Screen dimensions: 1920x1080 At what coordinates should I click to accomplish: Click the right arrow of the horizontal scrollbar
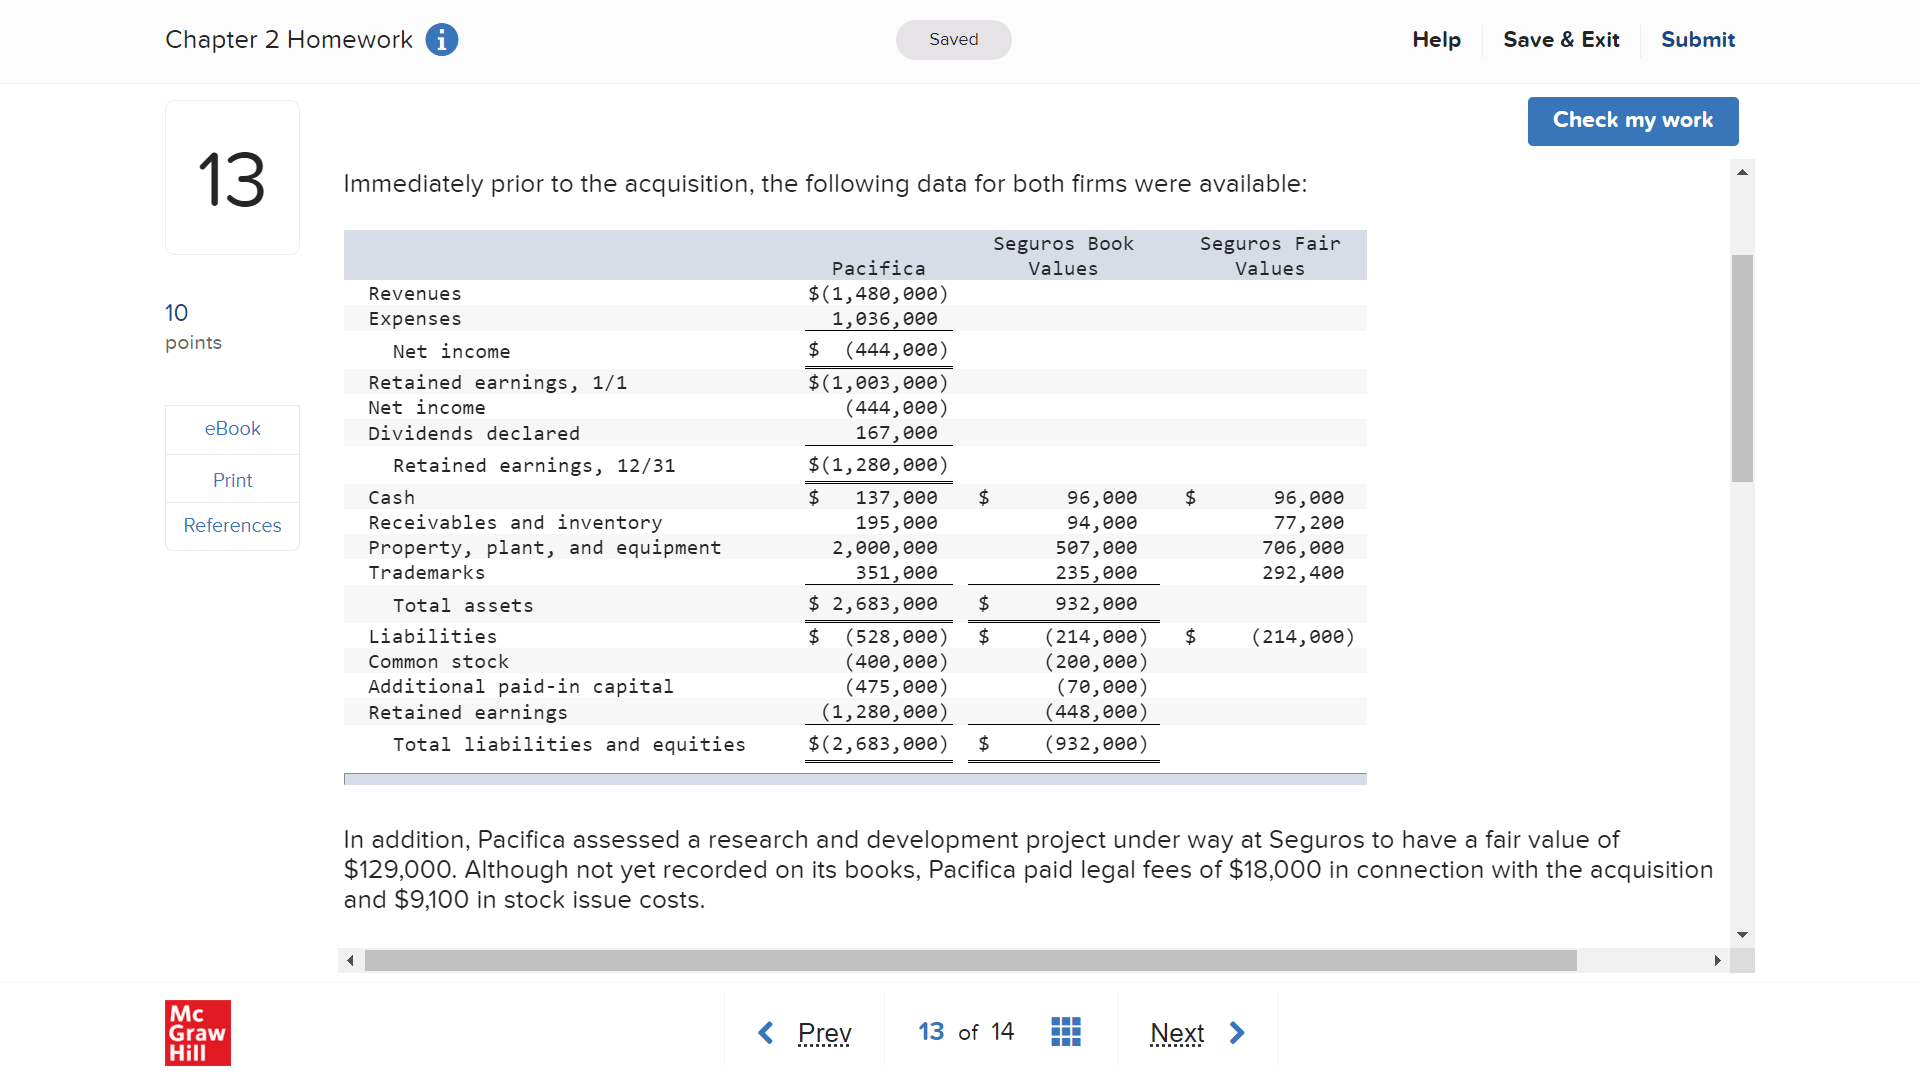pyautogui.click(x=1719, y=960)
